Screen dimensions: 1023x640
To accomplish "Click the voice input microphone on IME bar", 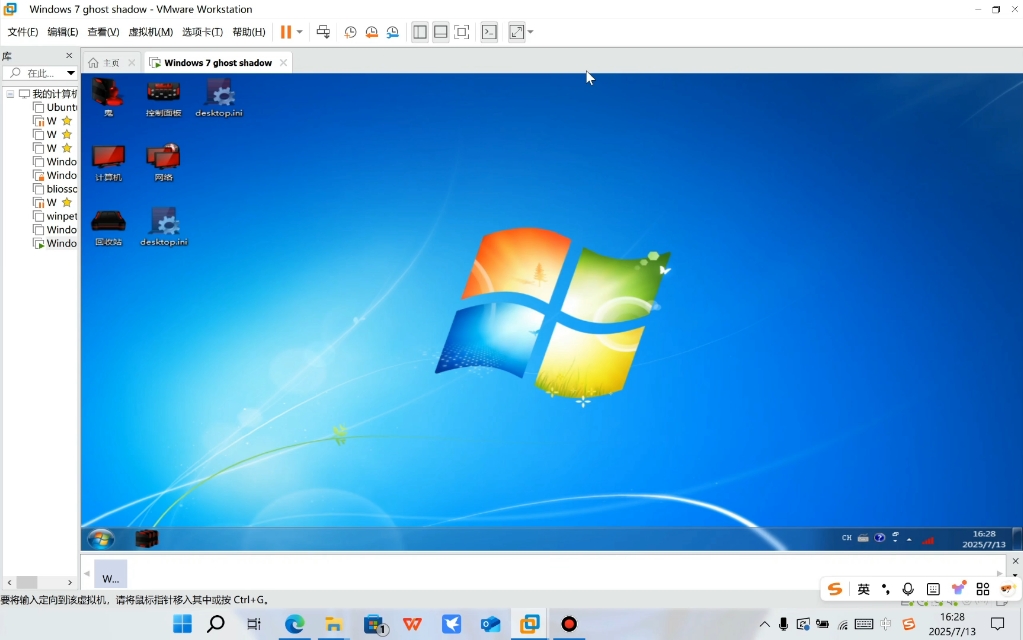I will [908, 589].
